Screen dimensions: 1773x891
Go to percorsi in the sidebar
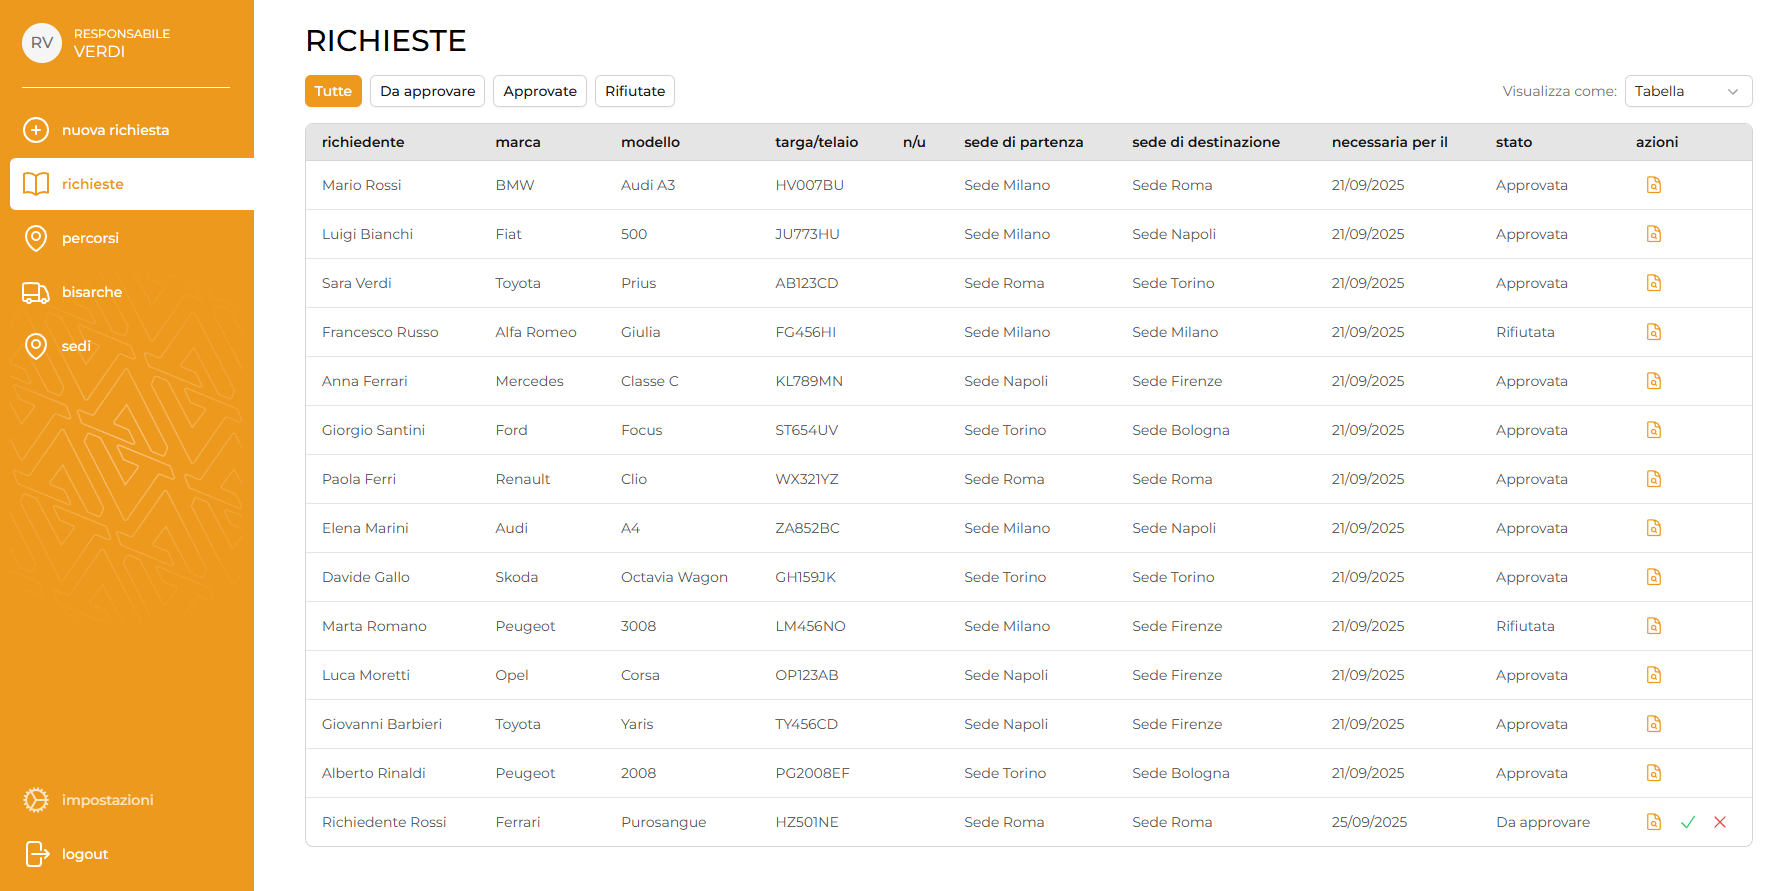point(90,238)
